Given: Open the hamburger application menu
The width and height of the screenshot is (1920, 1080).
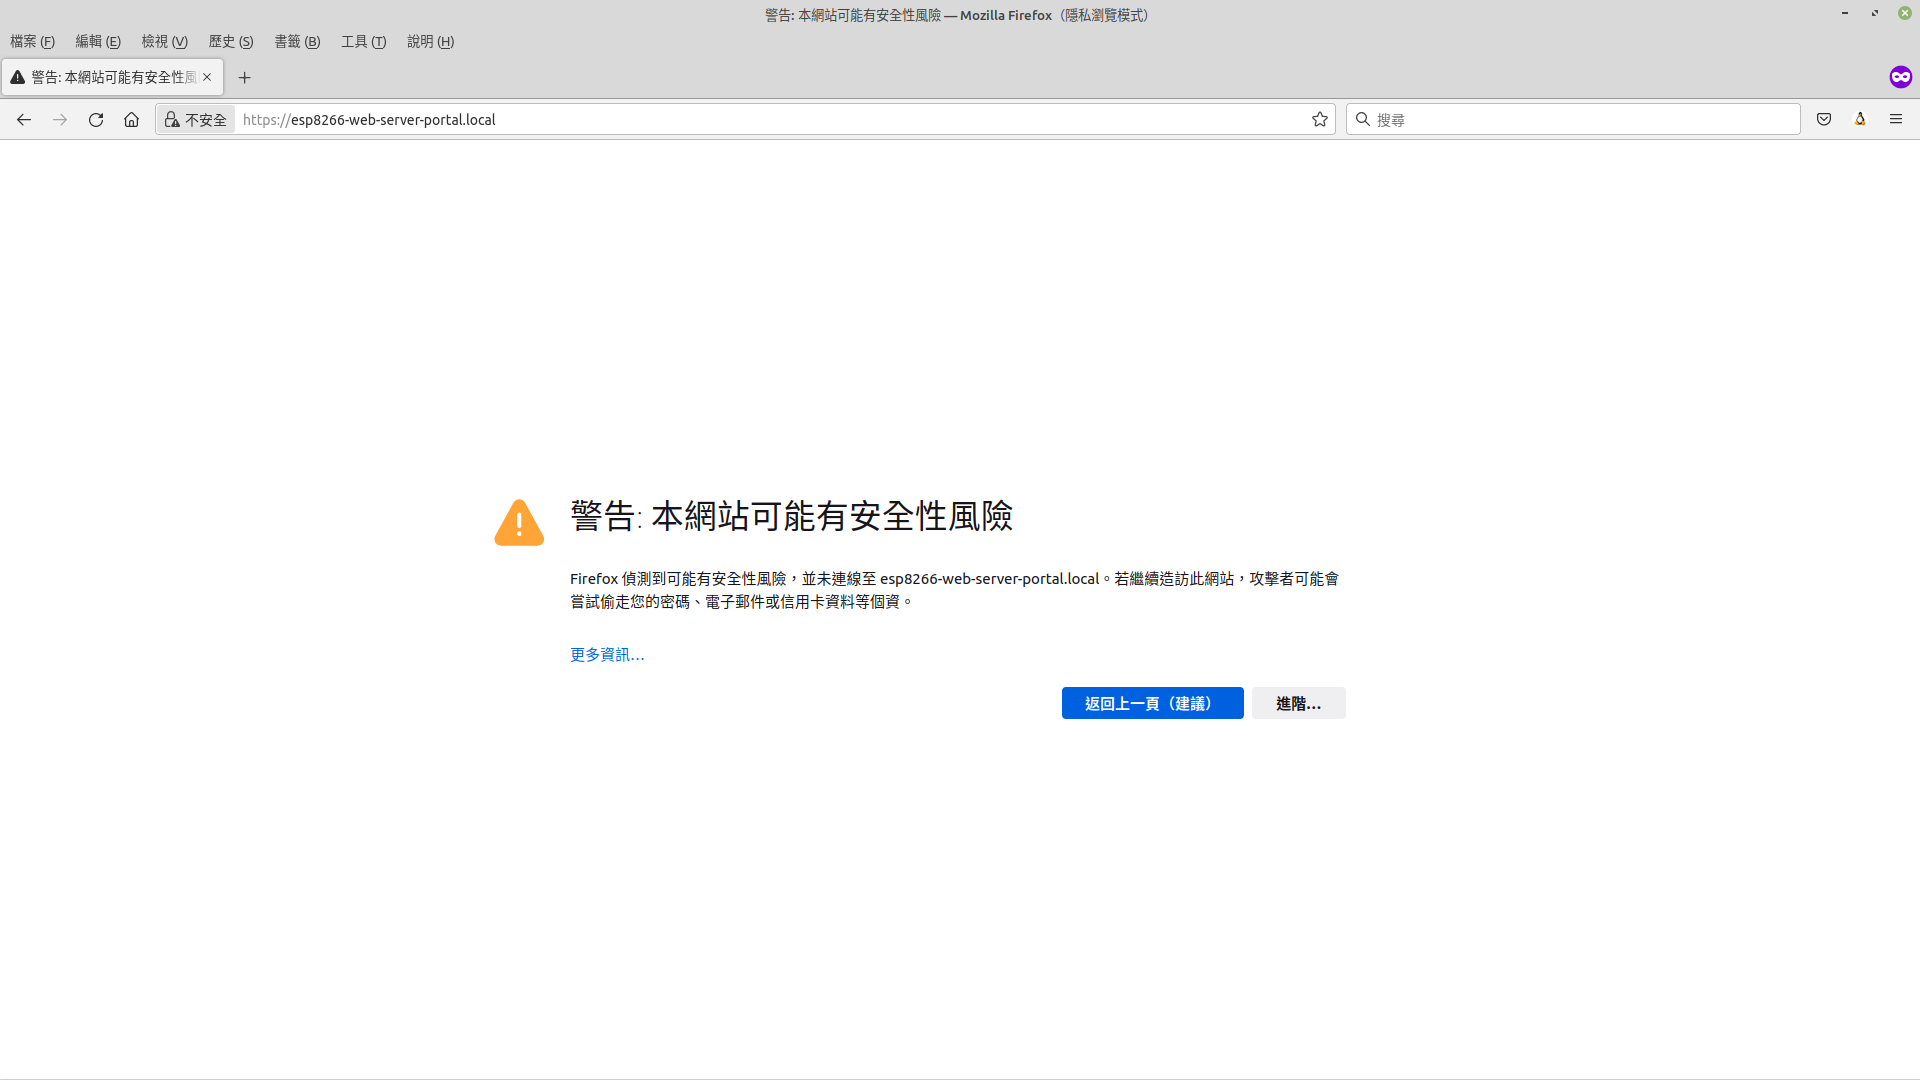Looking at the screenshot, I should pos(1896,119).
